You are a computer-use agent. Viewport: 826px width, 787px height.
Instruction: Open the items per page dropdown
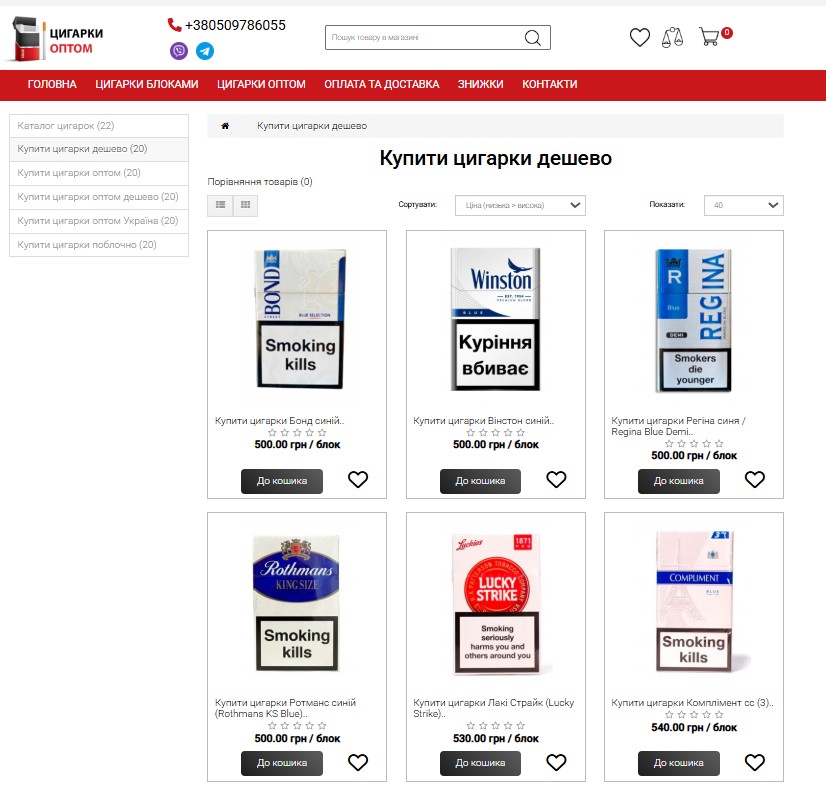click(x=743, y=205)
